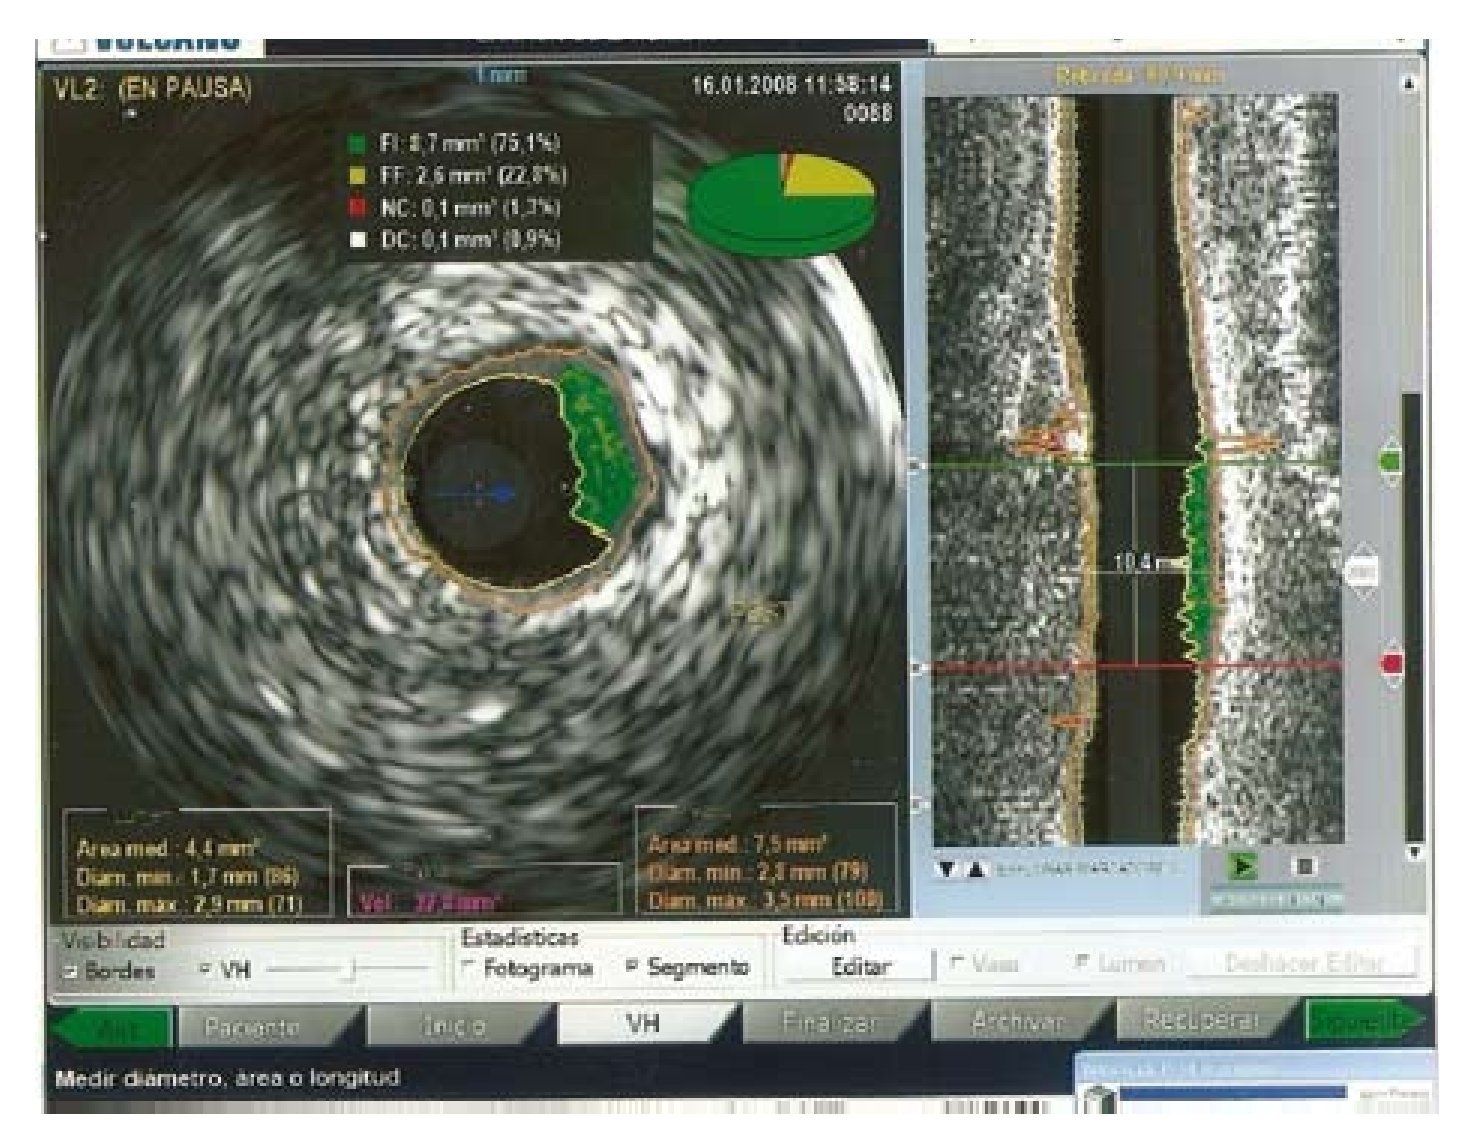The height and width of the screenshot is (1137, 1458).
Task: Click the green back arrow button
Action: coord(112,1027)
